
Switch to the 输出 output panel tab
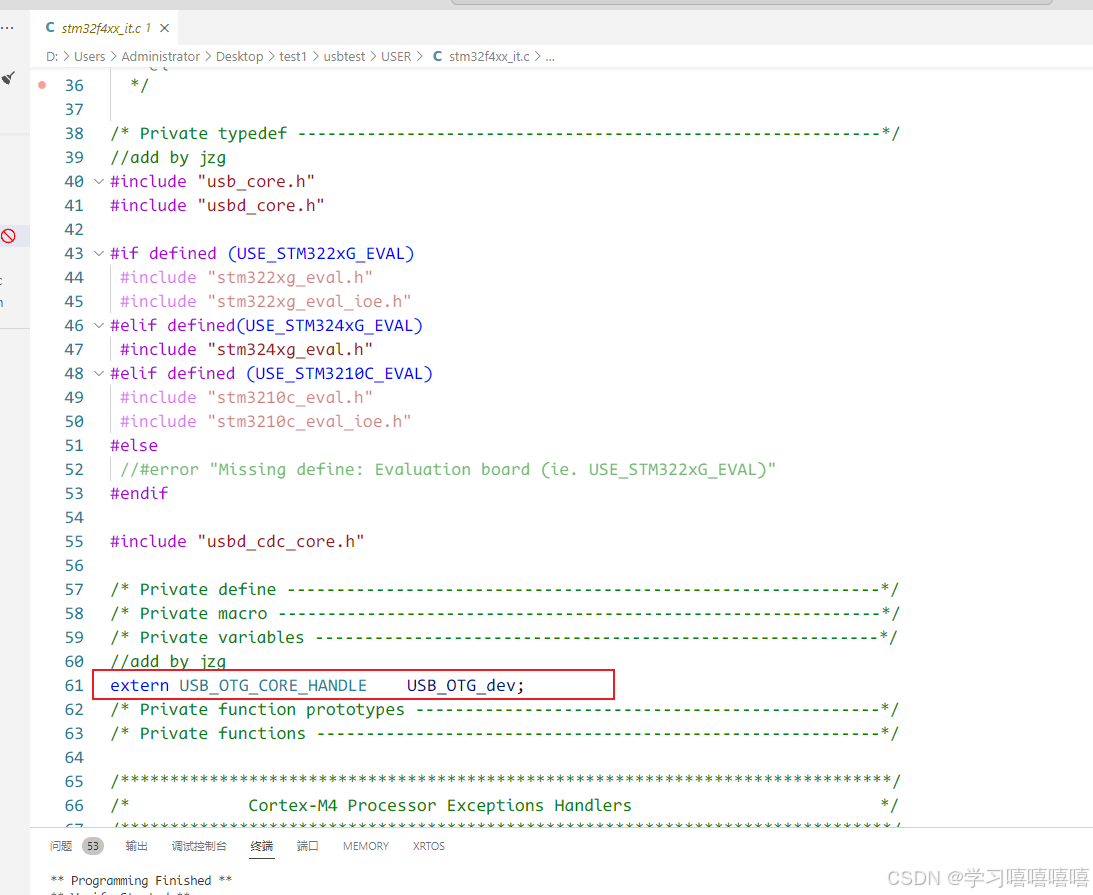(x=136, y=846)
